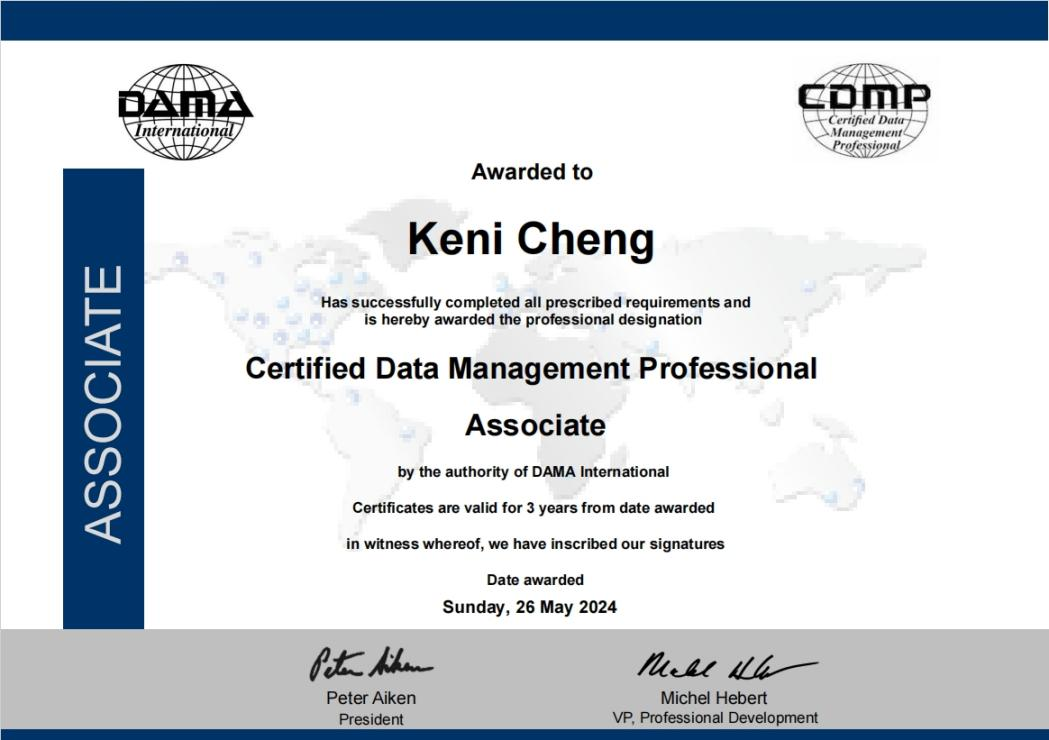Click the recipient name 'Keni Cheng'
This screenshot has width=1049, height=740.
[x=531, y=239]
